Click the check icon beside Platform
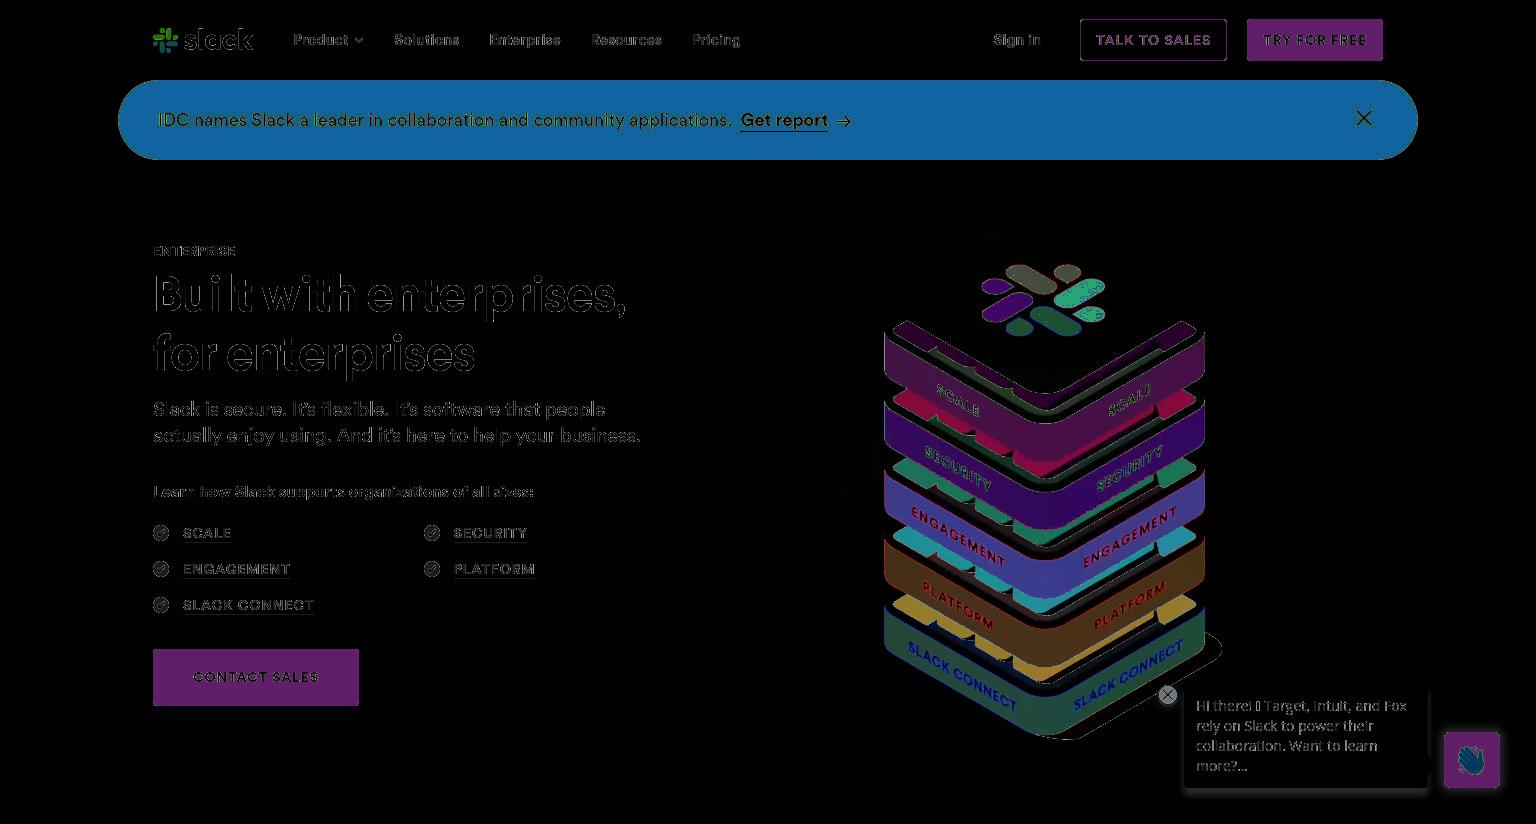This screenshot has height=824, width=1536. pos(432,569)
